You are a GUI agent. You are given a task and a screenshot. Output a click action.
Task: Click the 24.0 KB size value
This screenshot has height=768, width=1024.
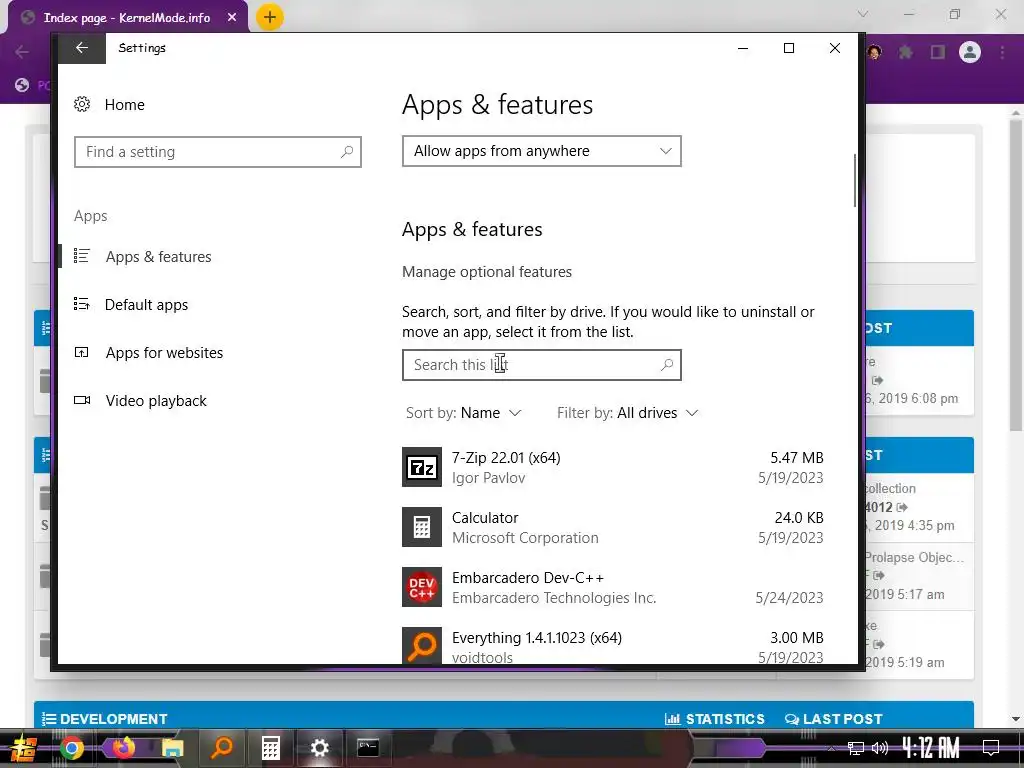click(x=799, y=518)
